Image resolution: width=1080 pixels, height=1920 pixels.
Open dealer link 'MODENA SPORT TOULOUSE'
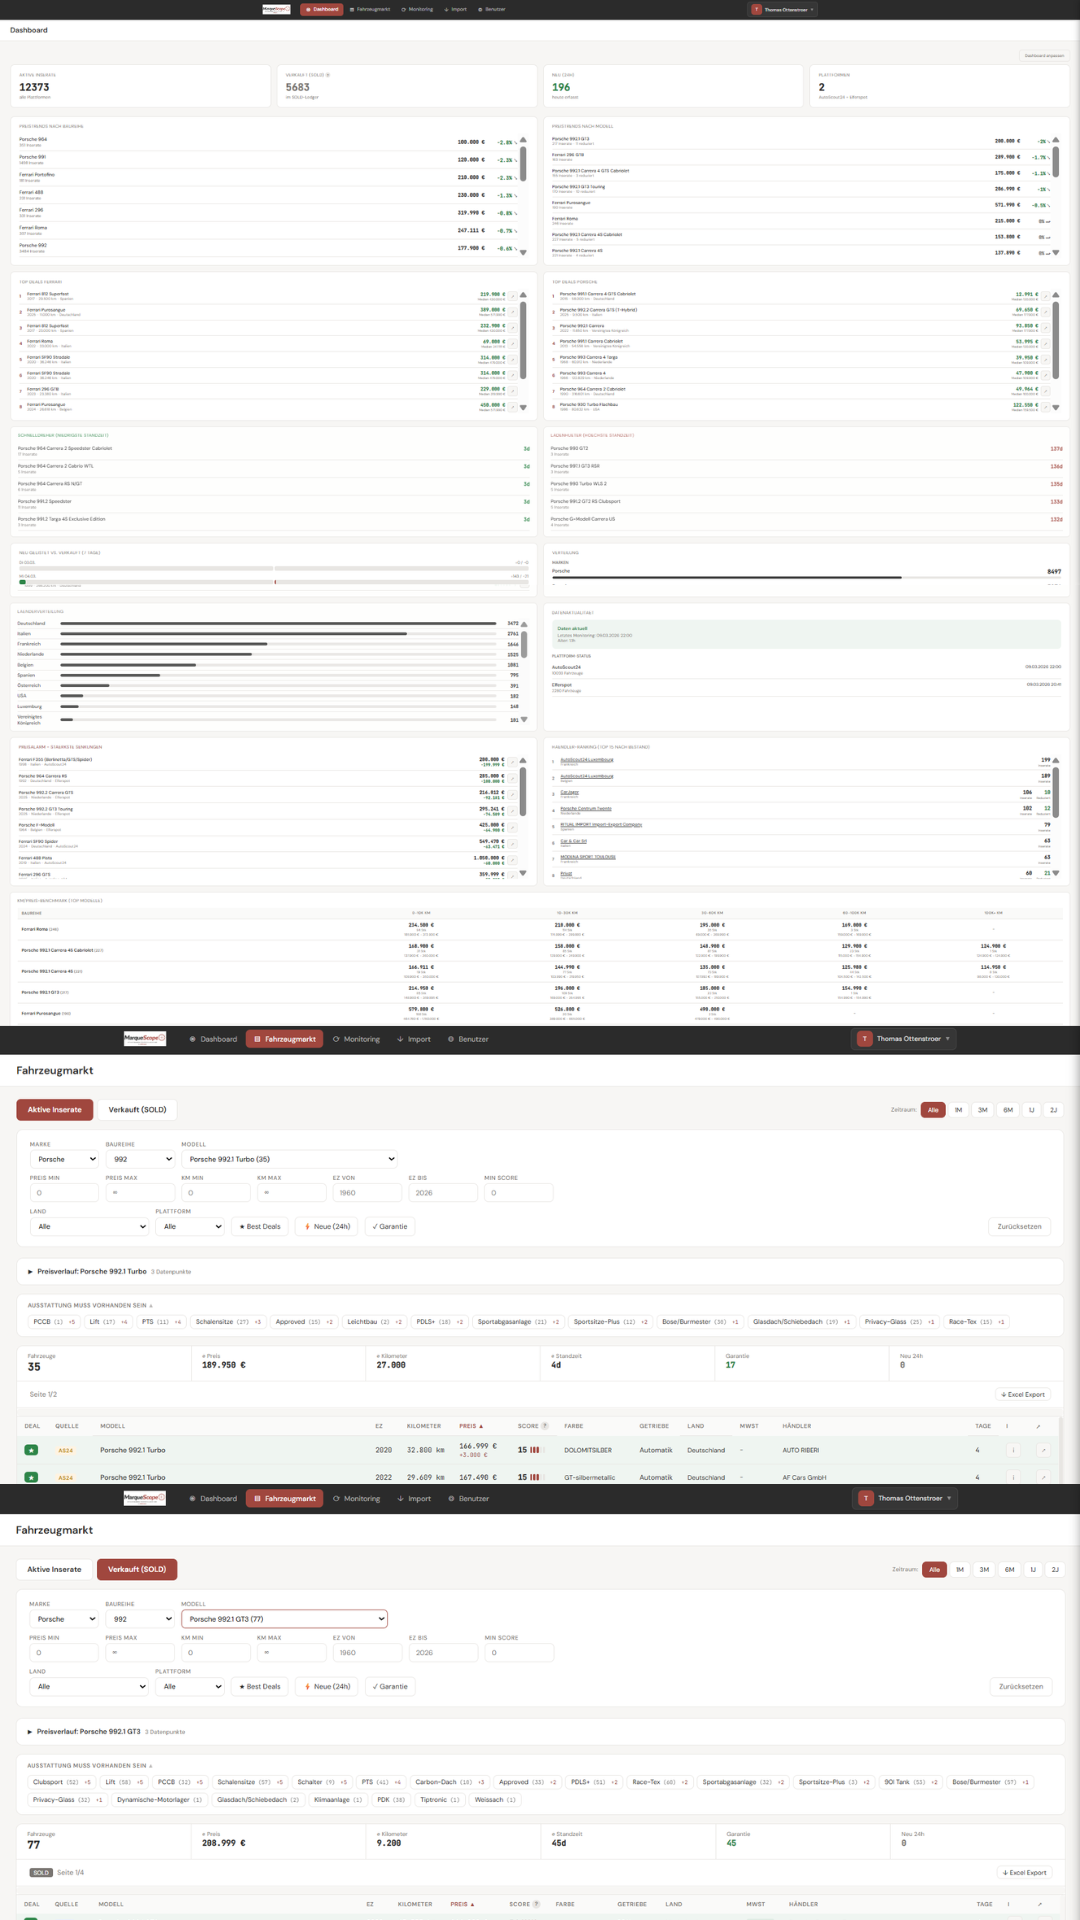[x=588, y=856]
